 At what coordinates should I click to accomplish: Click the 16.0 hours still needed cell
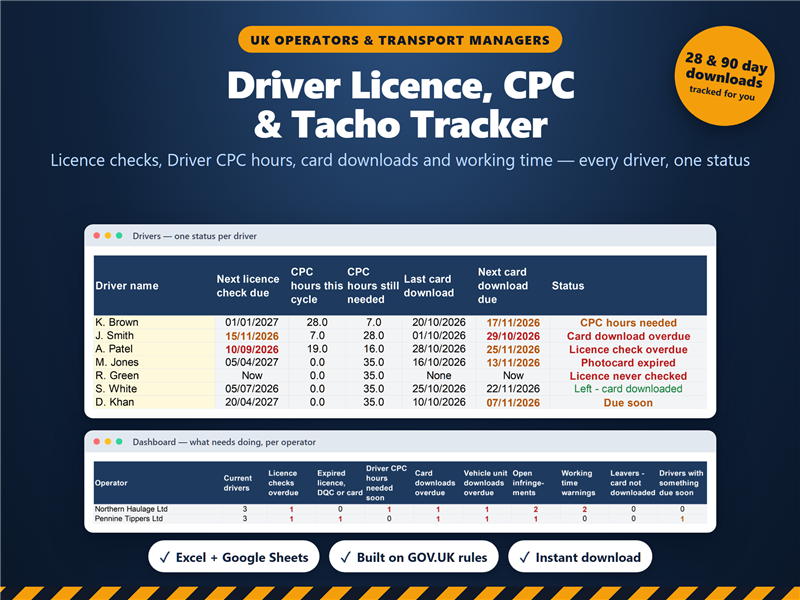[373, 349]
